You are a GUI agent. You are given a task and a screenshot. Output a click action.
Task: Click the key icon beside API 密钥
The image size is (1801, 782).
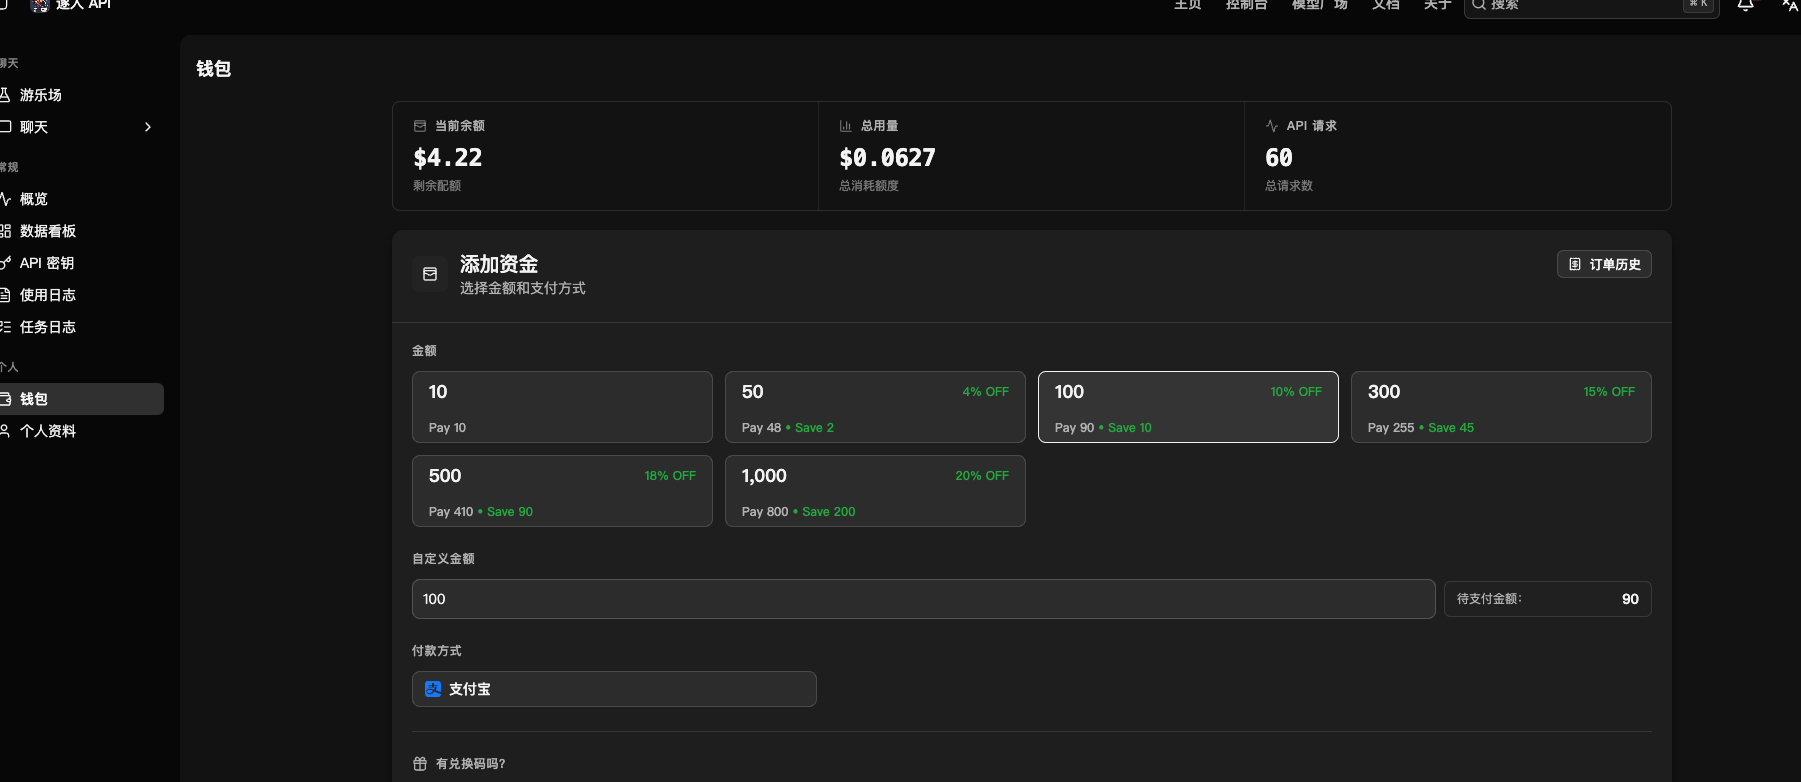pyautogui.click(x=5, y=263)
